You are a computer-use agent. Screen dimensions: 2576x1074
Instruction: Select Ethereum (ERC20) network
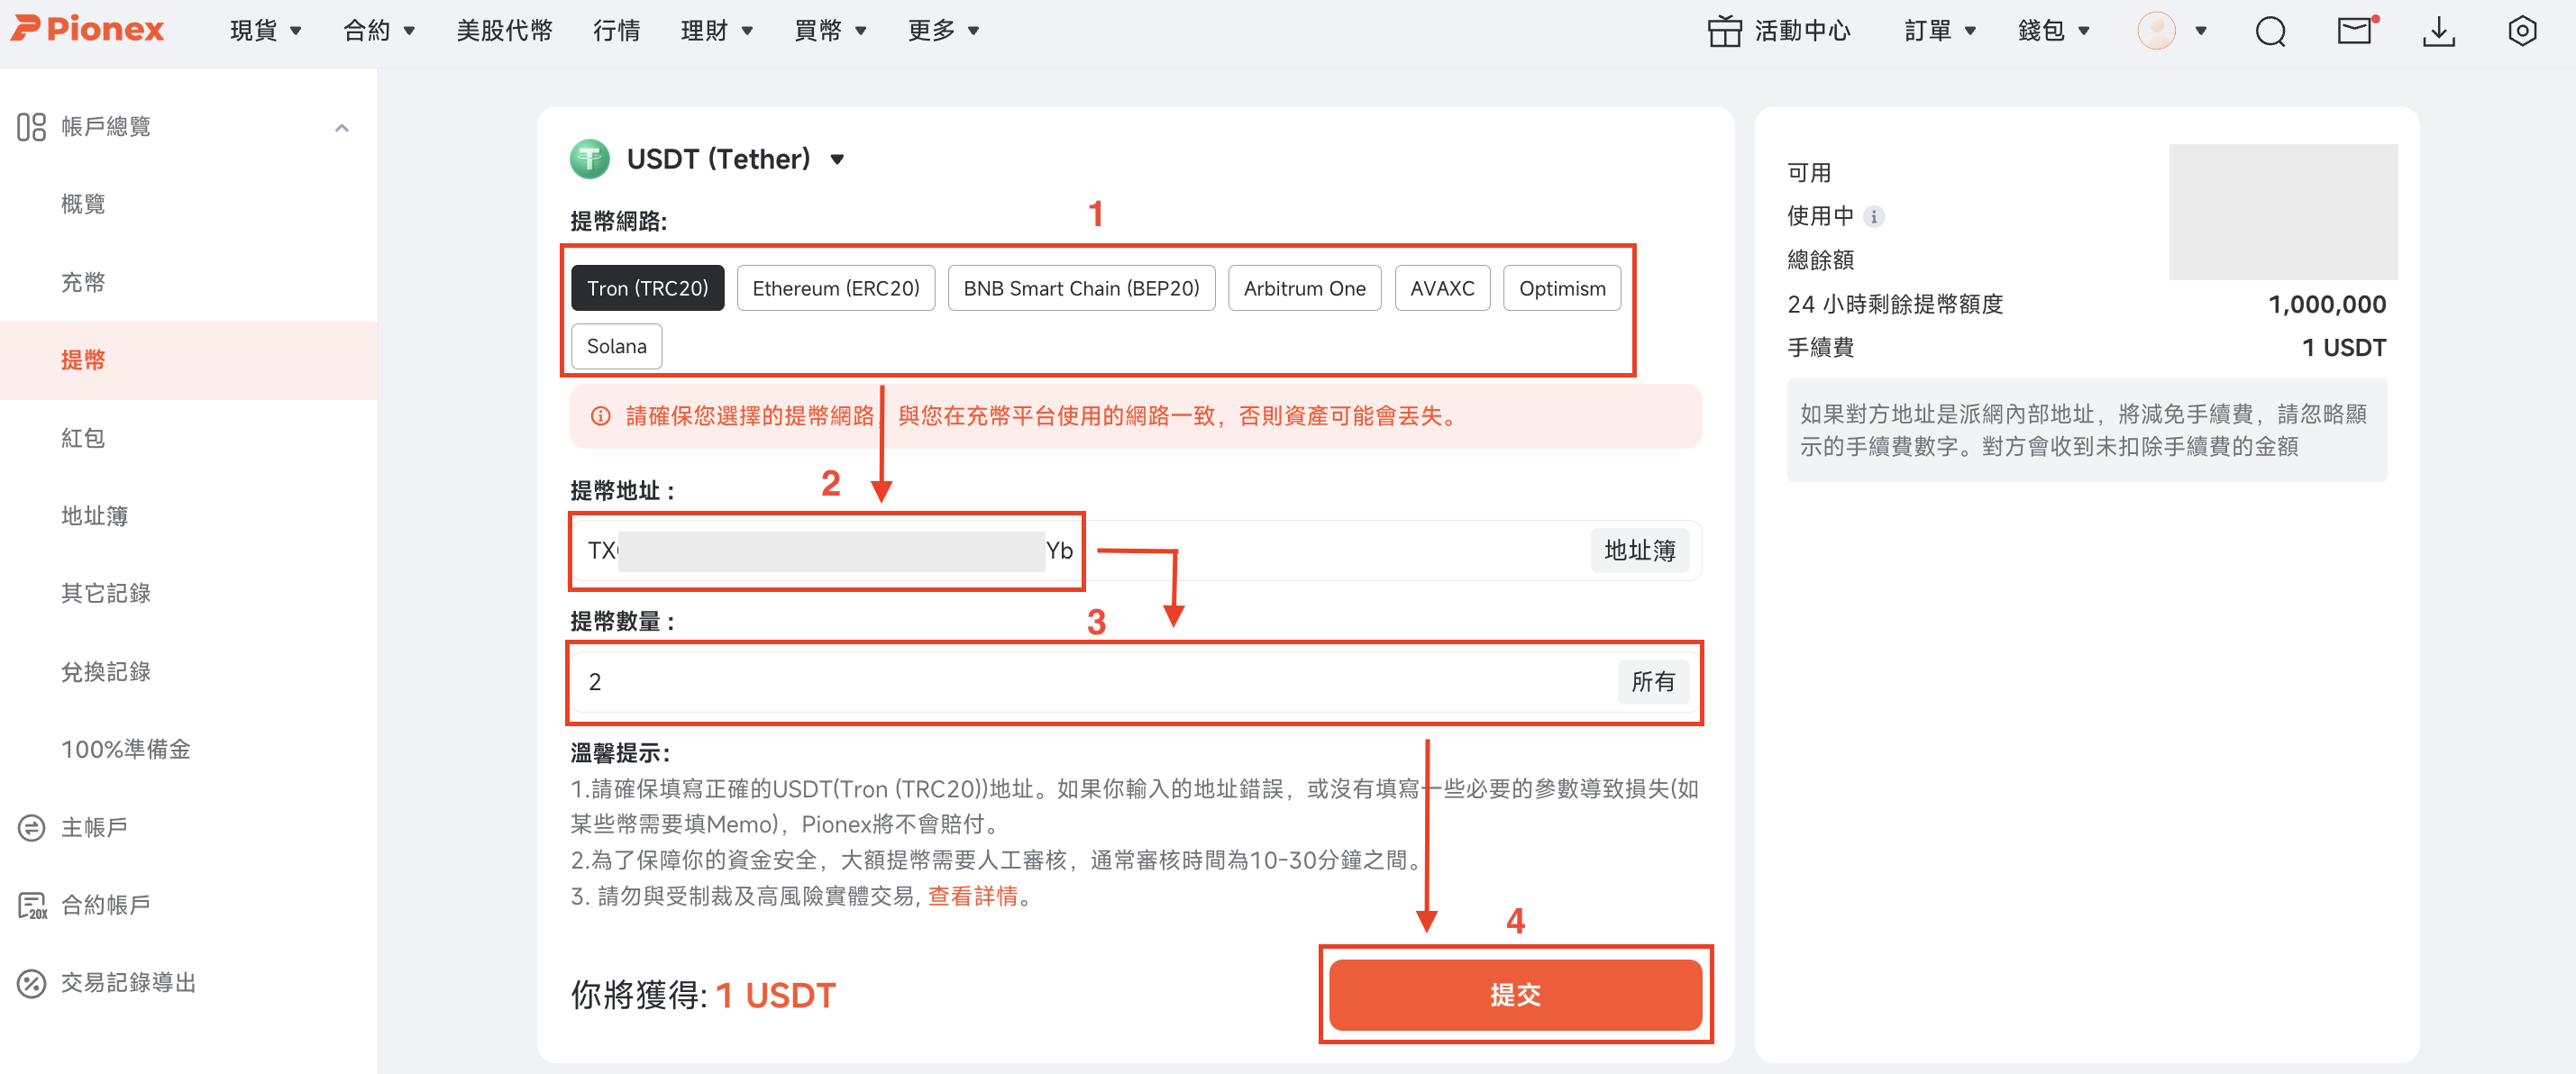[835, 288]
